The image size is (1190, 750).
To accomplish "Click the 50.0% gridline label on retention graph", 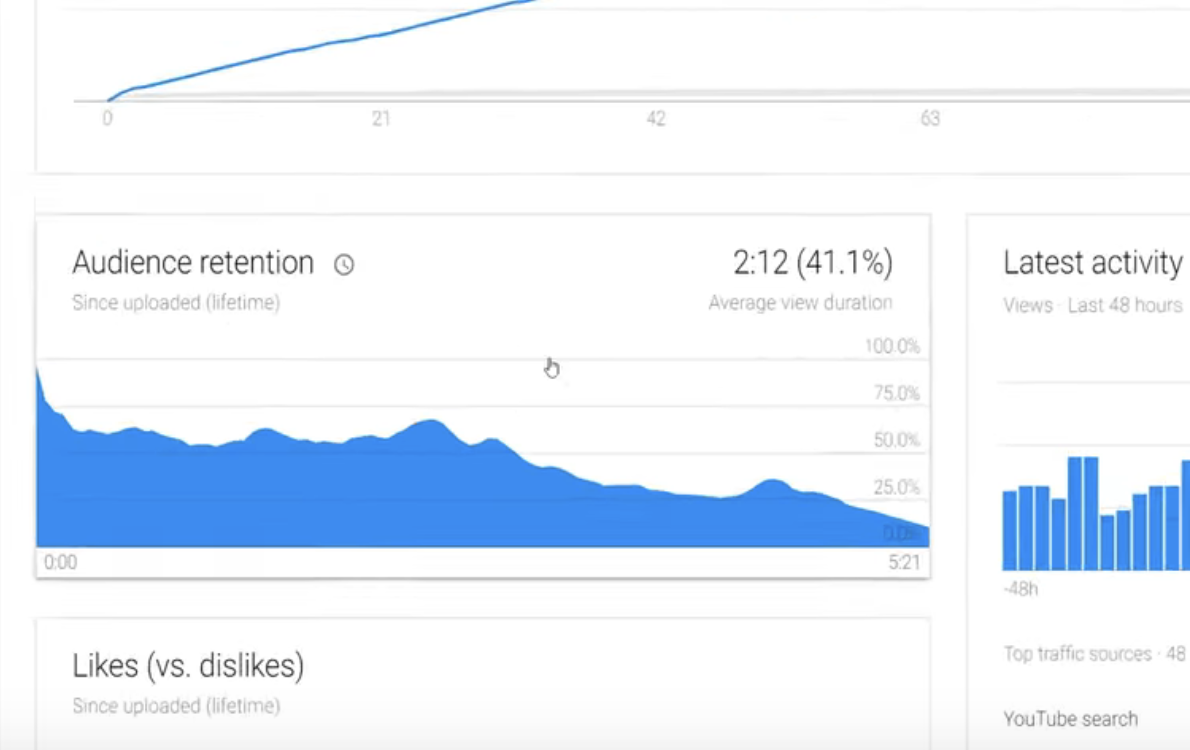I will point(896,440).
